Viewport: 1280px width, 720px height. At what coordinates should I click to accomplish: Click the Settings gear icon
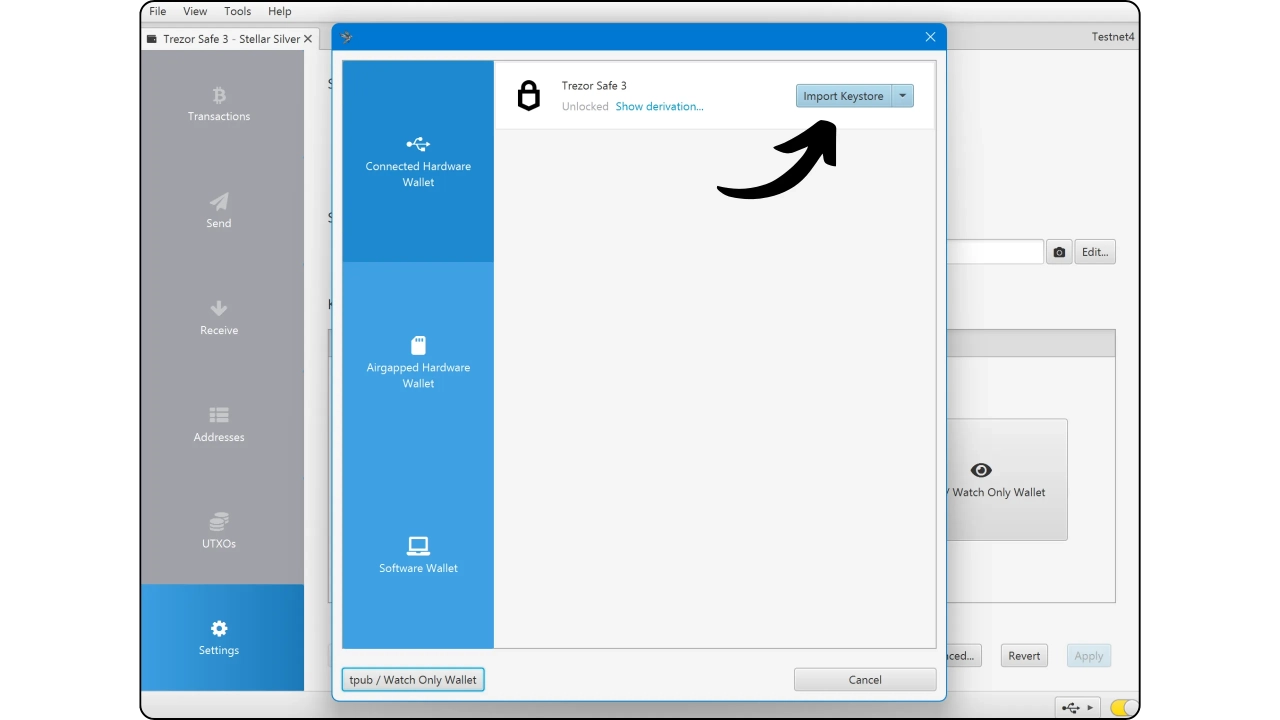(219, 629)
